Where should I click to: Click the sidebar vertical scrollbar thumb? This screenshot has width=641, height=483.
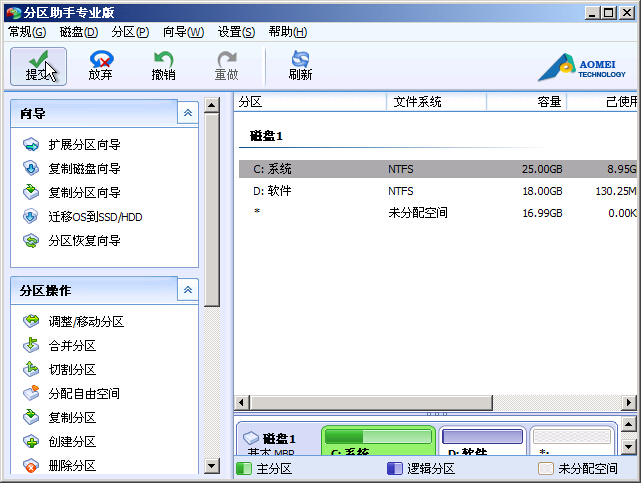(212, 210)
